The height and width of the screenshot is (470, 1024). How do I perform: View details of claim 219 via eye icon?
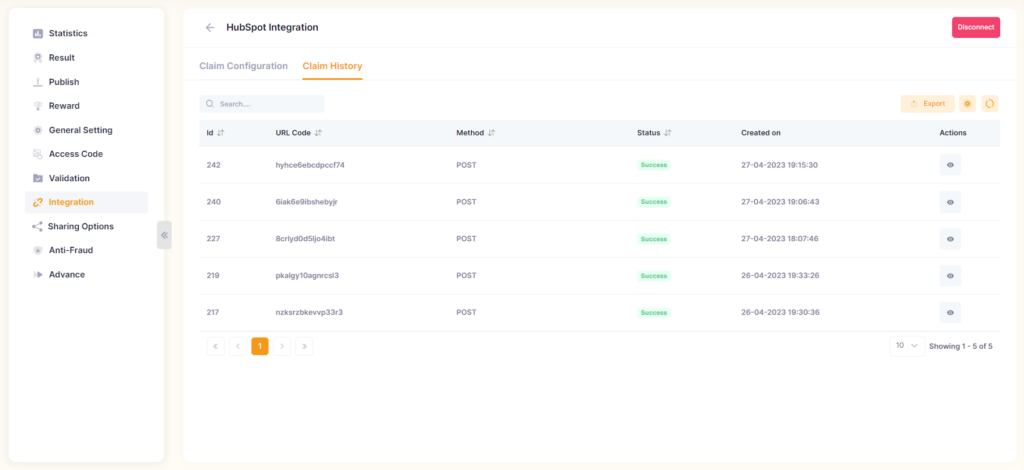click(x=950, y=276)
